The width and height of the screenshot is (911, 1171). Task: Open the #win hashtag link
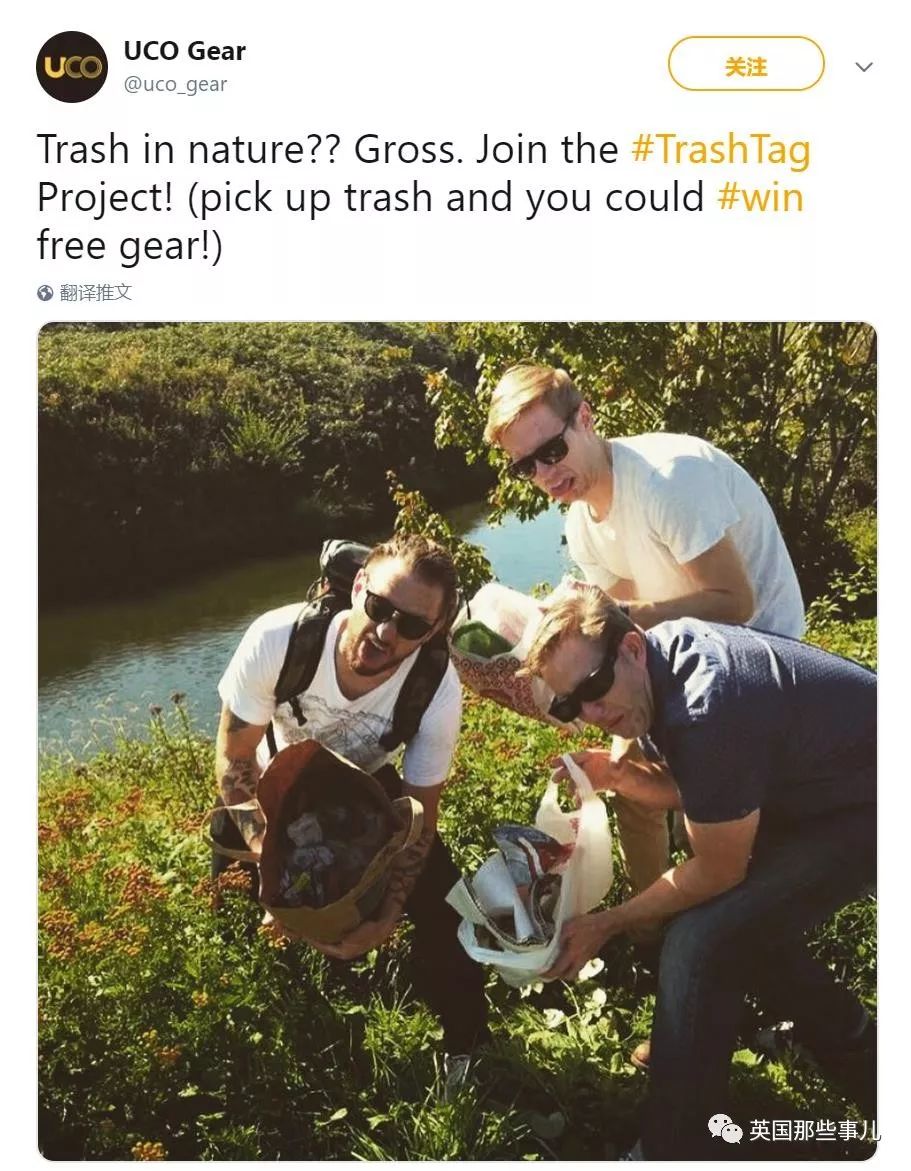760,197
